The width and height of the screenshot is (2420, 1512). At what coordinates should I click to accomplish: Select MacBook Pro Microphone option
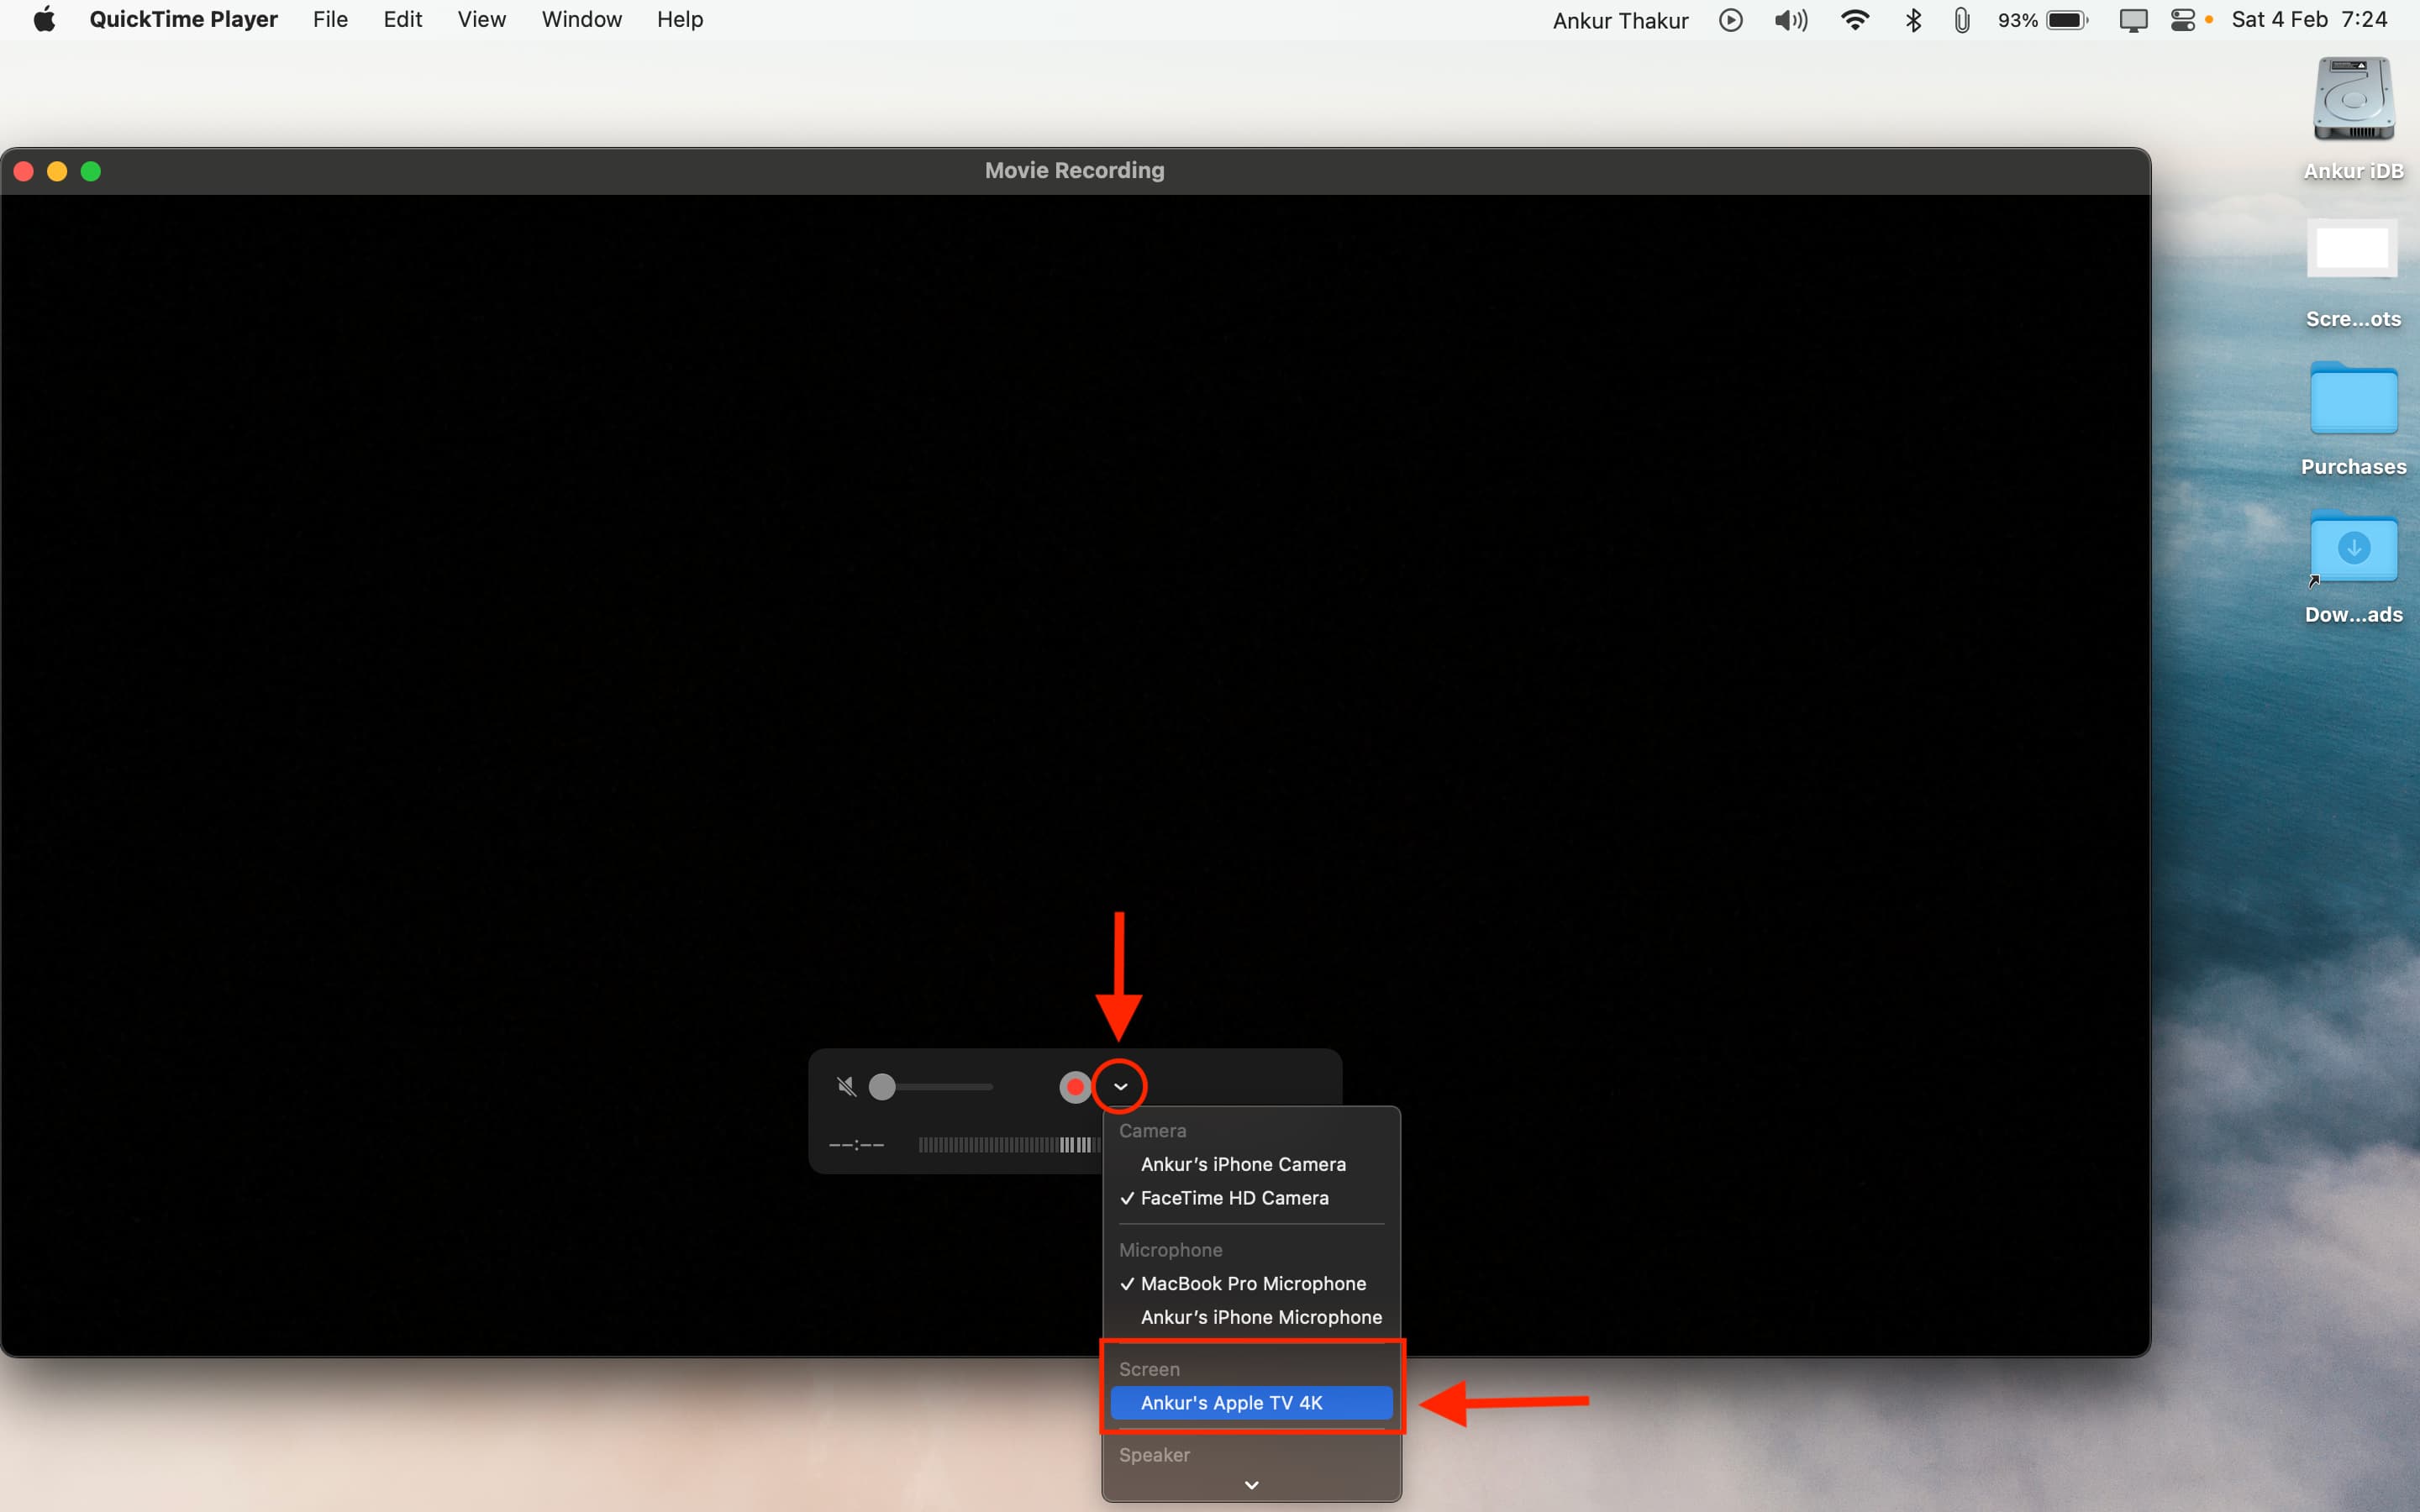click(x=1253, y=1283)
